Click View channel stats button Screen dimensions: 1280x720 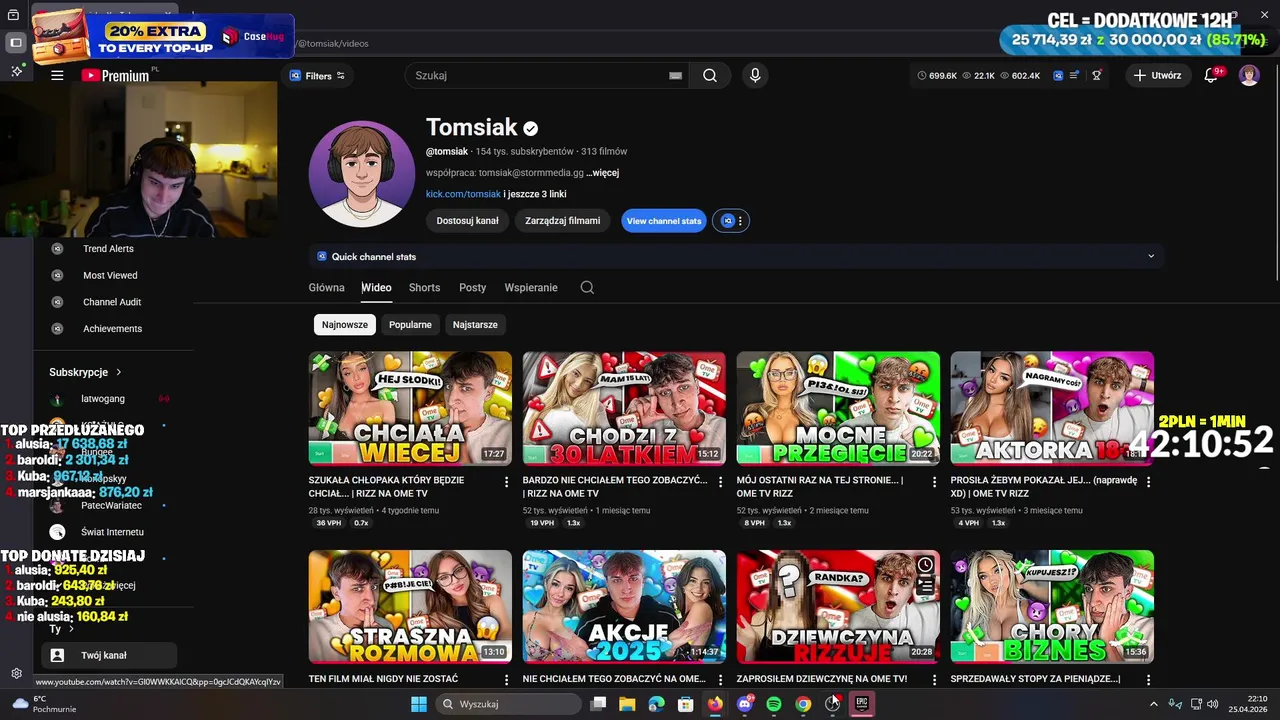[664, 221]
